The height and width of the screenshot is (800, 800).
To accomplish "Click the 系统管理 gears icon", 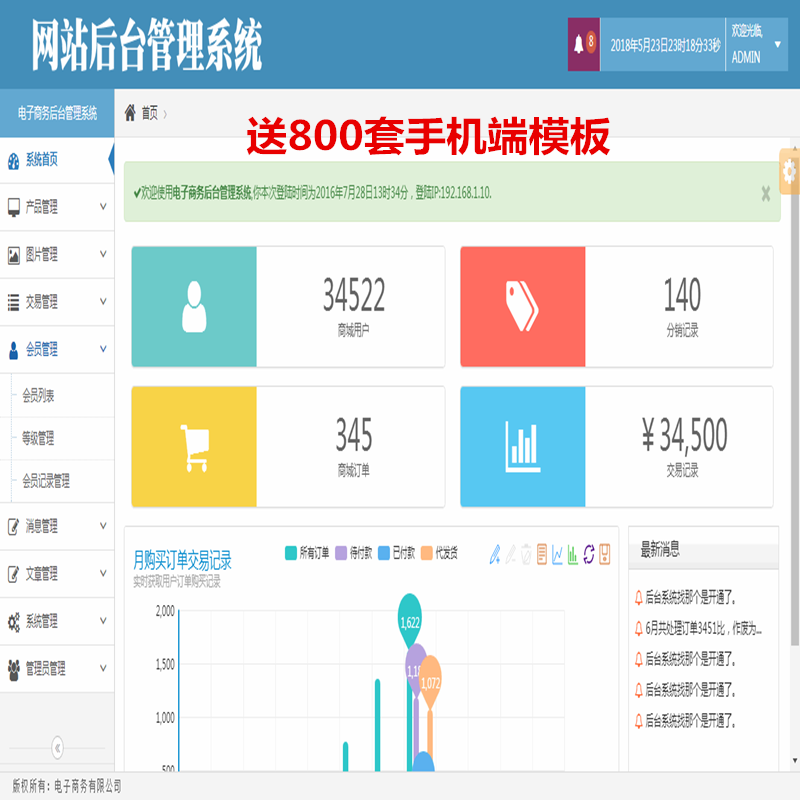I will pos(14,621).
